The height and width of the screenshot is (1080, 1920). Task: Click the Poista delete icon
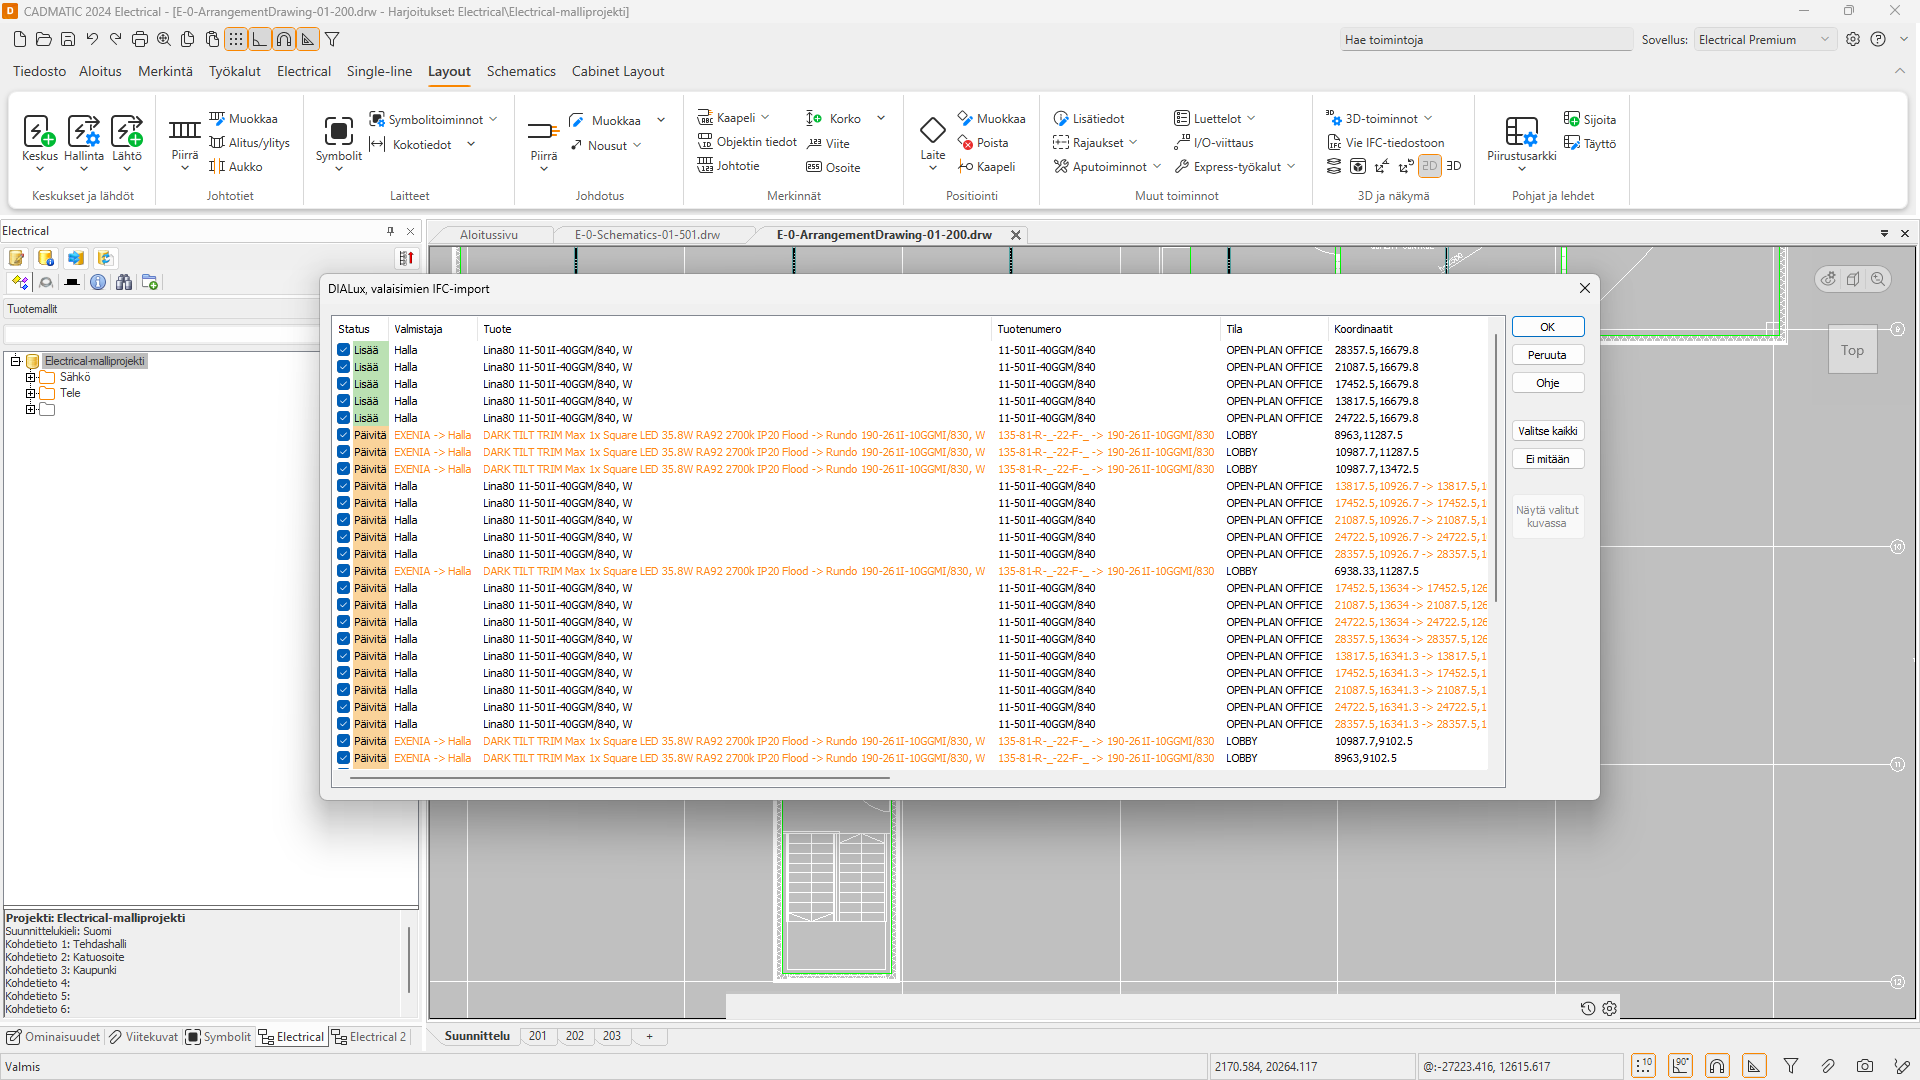click(x=966, y=143)
